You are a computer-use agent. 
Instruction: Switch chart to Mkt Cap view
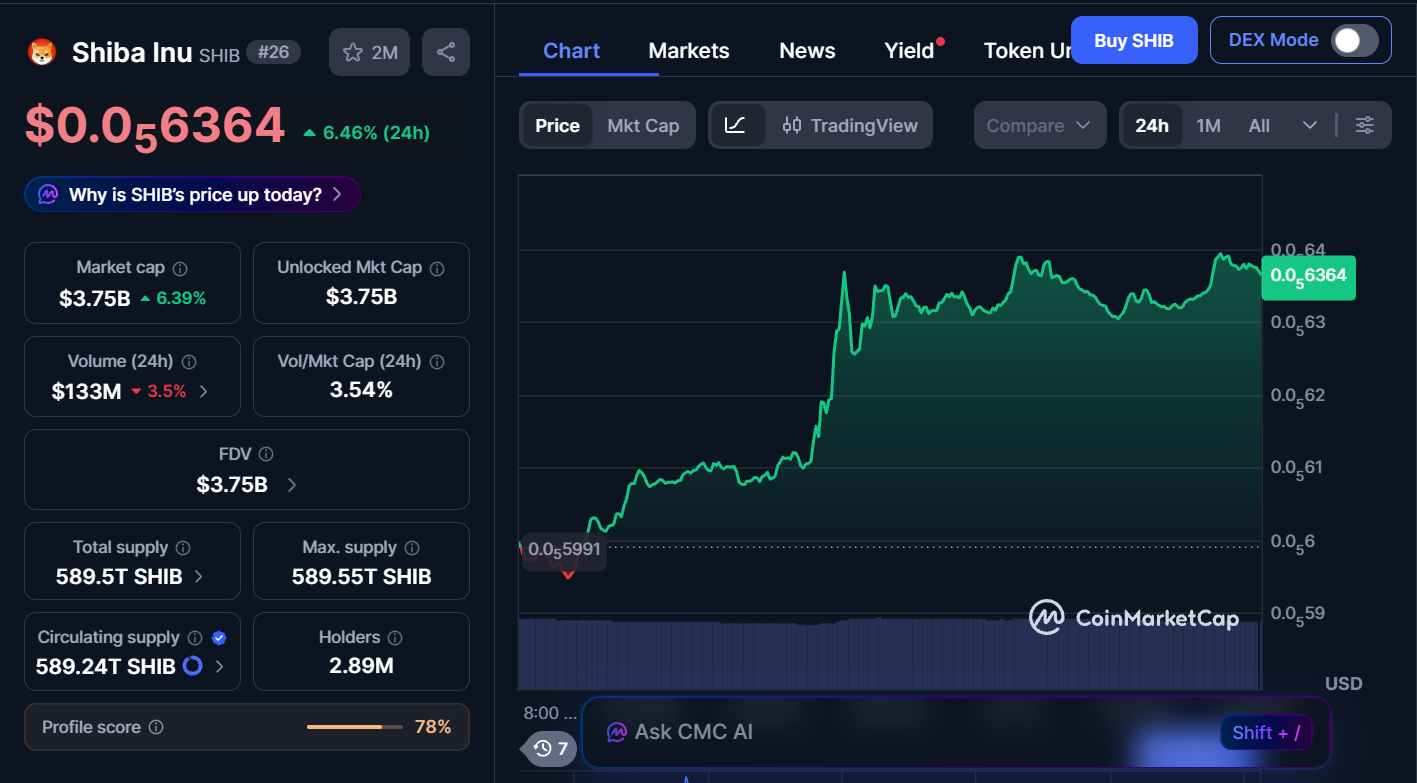coord(643,125)
